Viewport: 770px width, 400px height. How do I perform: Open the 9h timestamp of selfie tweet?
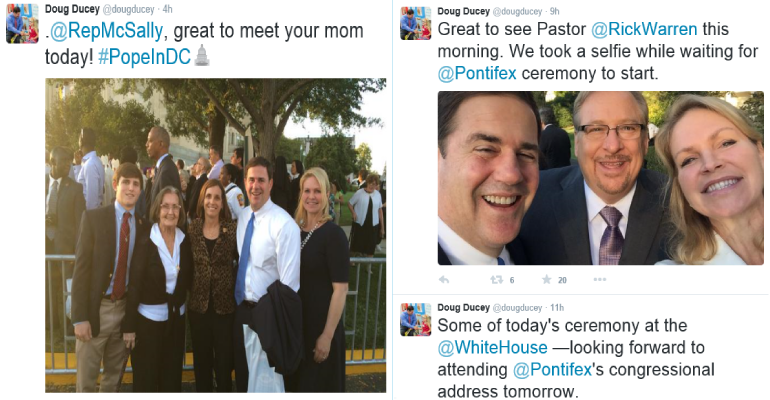(554, 10)
